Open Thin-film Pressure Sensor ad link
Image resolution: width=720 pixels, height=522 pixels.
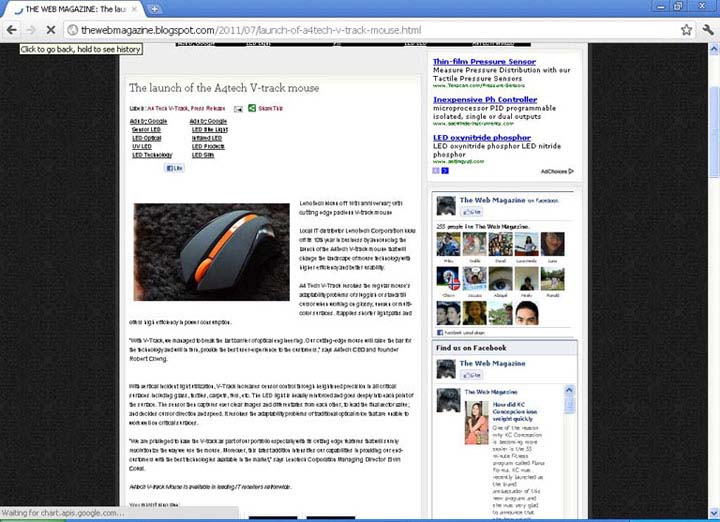click(x=484, y=62)
